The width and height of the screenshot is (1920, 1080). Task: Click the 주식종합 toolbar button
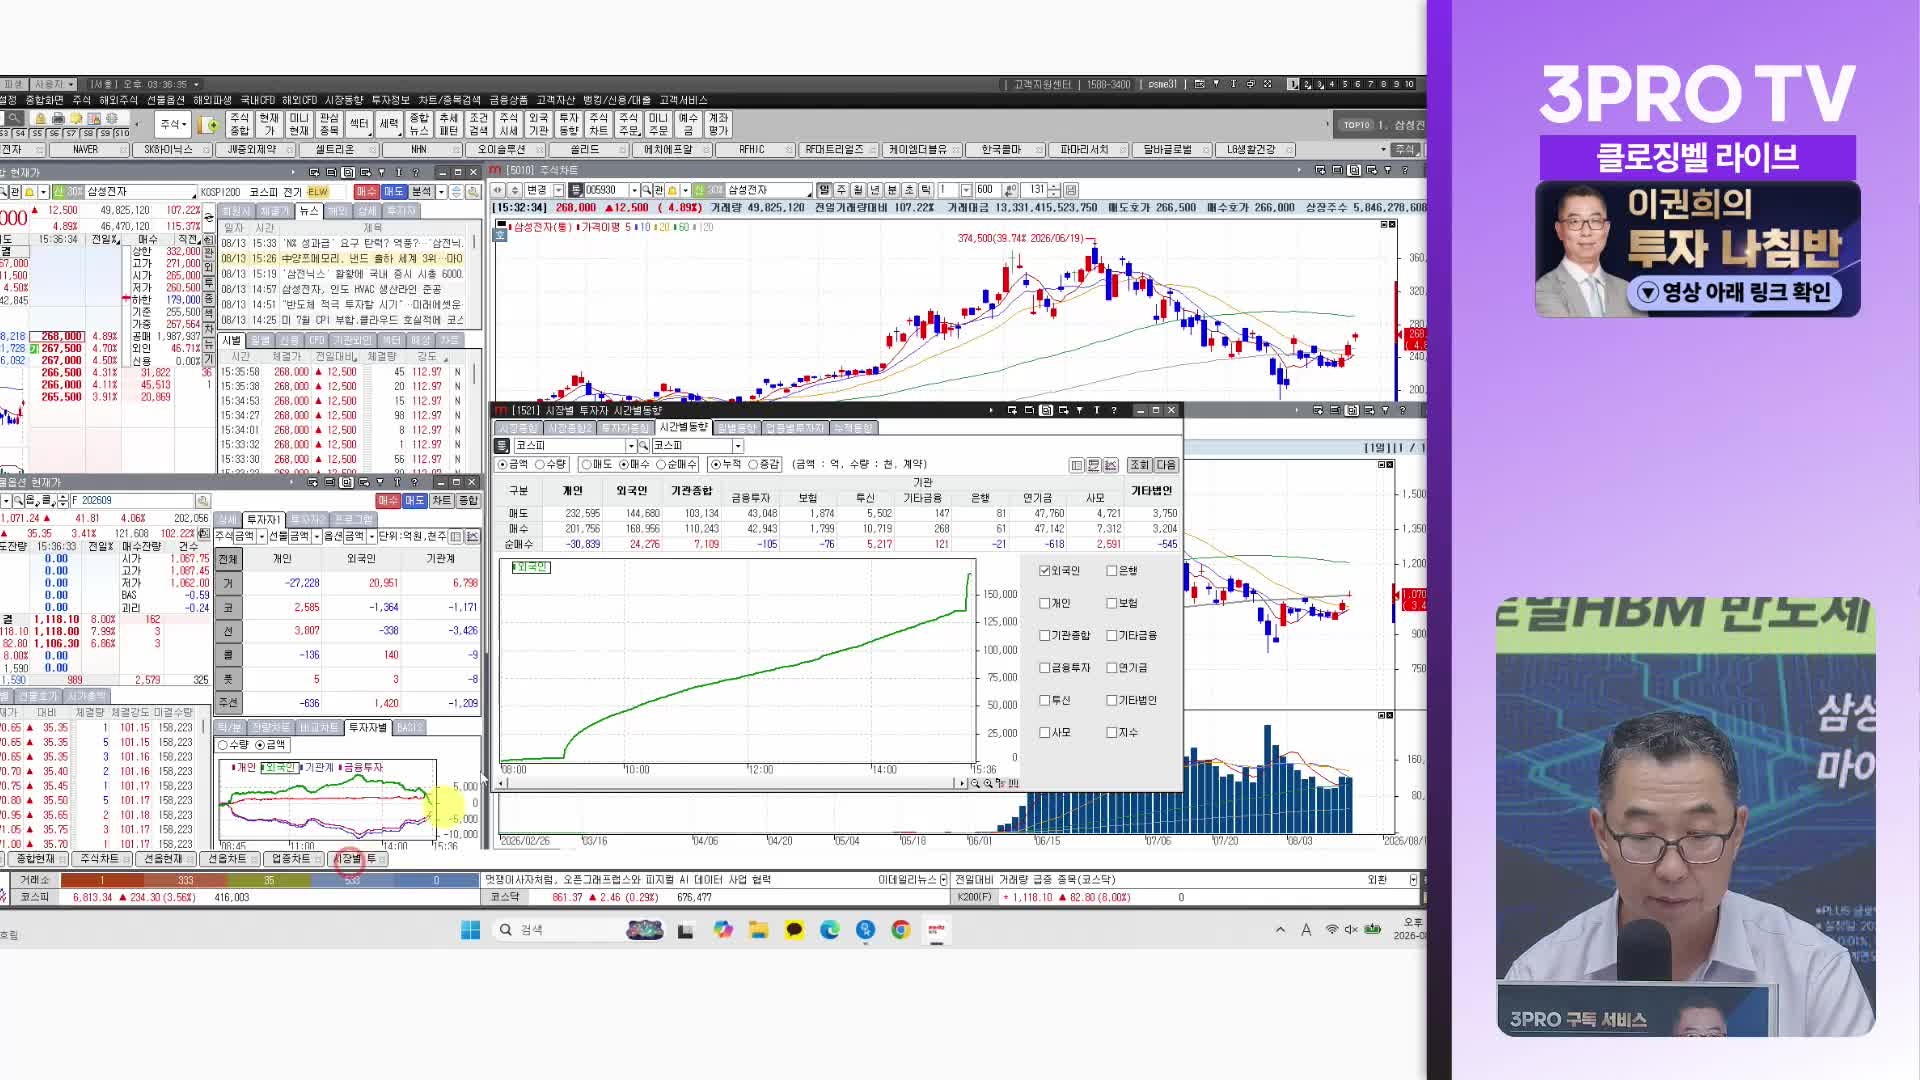(240, 124)
